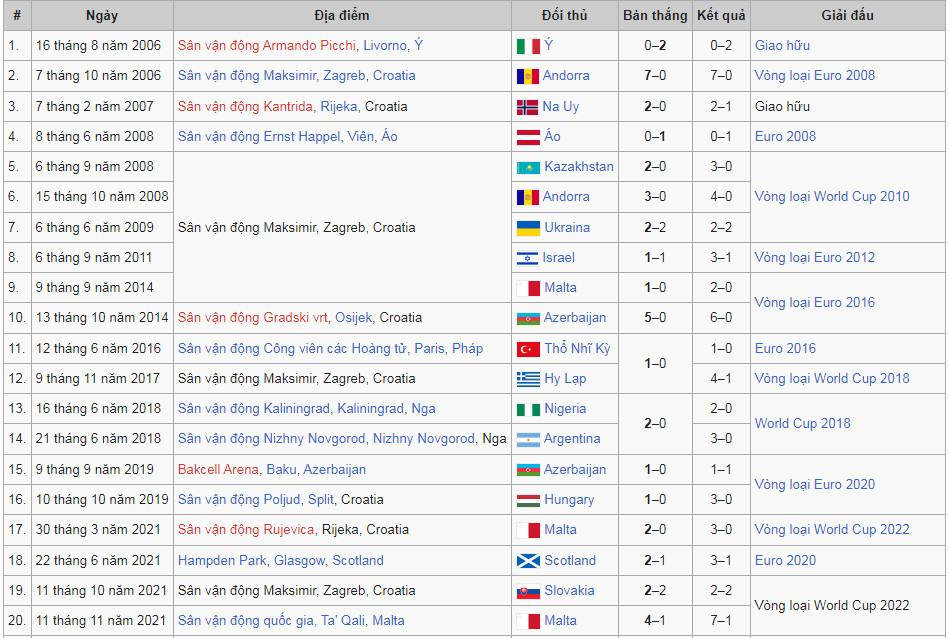The image size is (949, 638).
Task: Click the Slovakia flag icon
Action: pos(527,590)
